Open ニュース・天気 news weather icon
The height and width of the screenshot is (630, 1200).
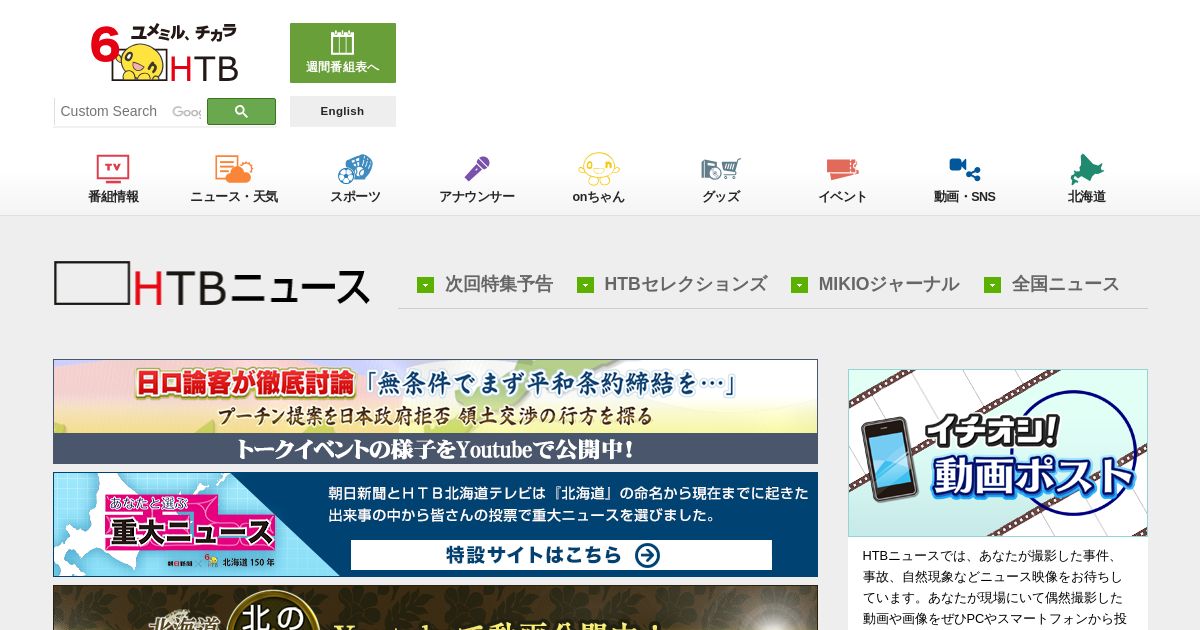(x=234, y=168)
